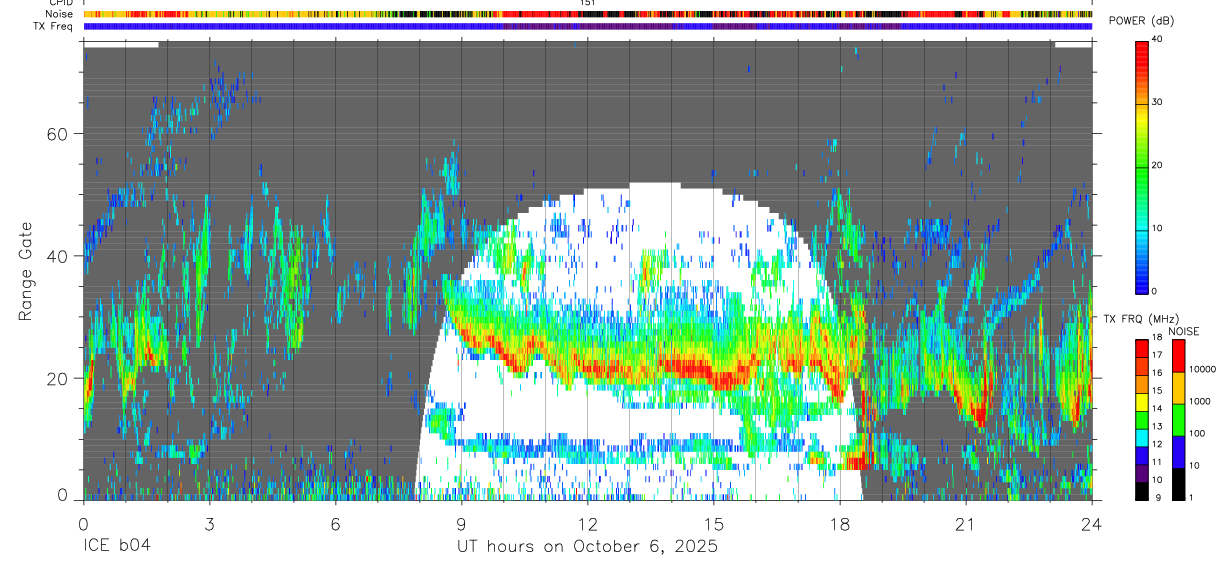Click the 100 label on NOISE scale

pos(1197,433)
